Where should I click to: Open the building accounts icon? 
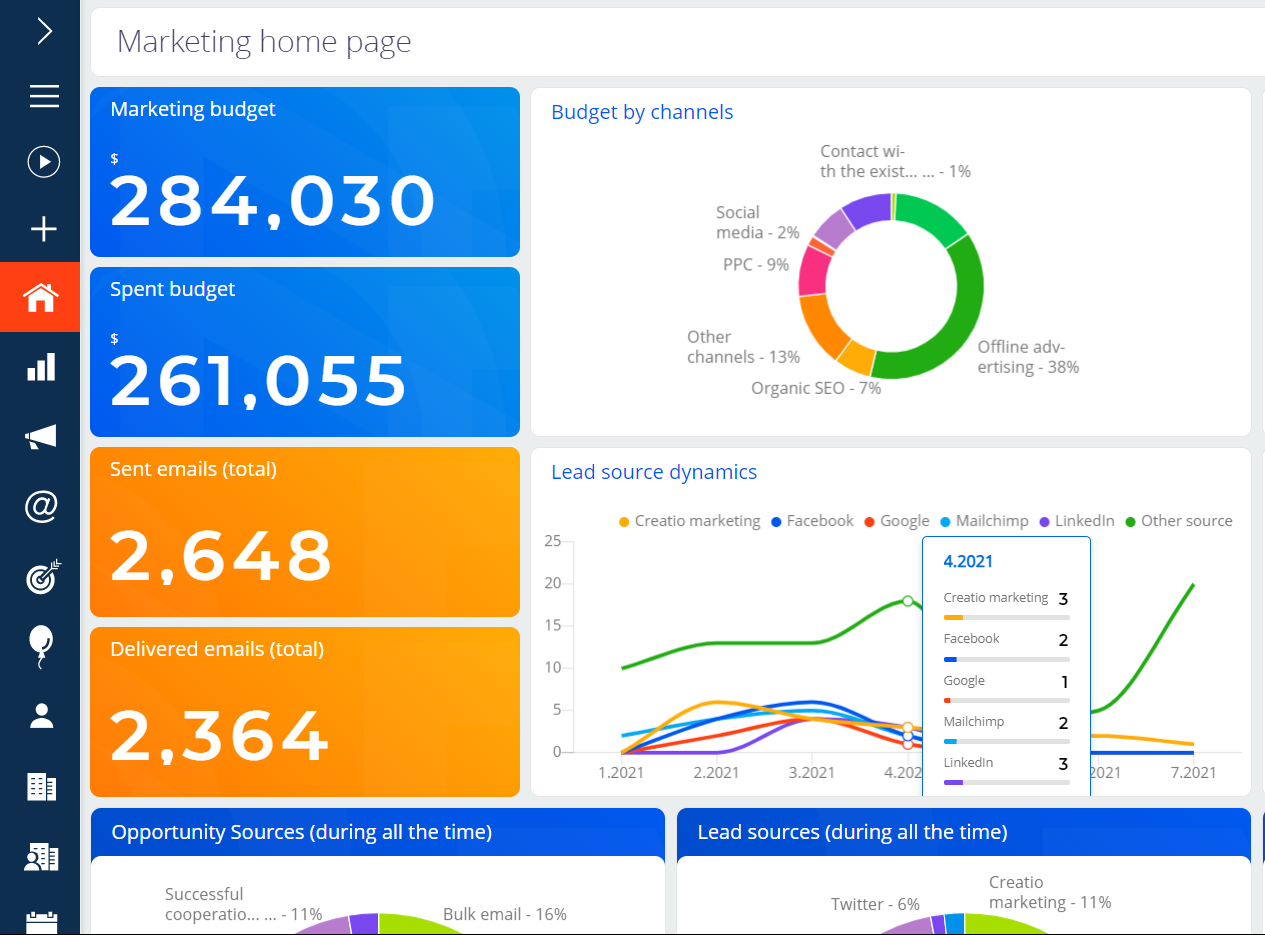point(41,786)
